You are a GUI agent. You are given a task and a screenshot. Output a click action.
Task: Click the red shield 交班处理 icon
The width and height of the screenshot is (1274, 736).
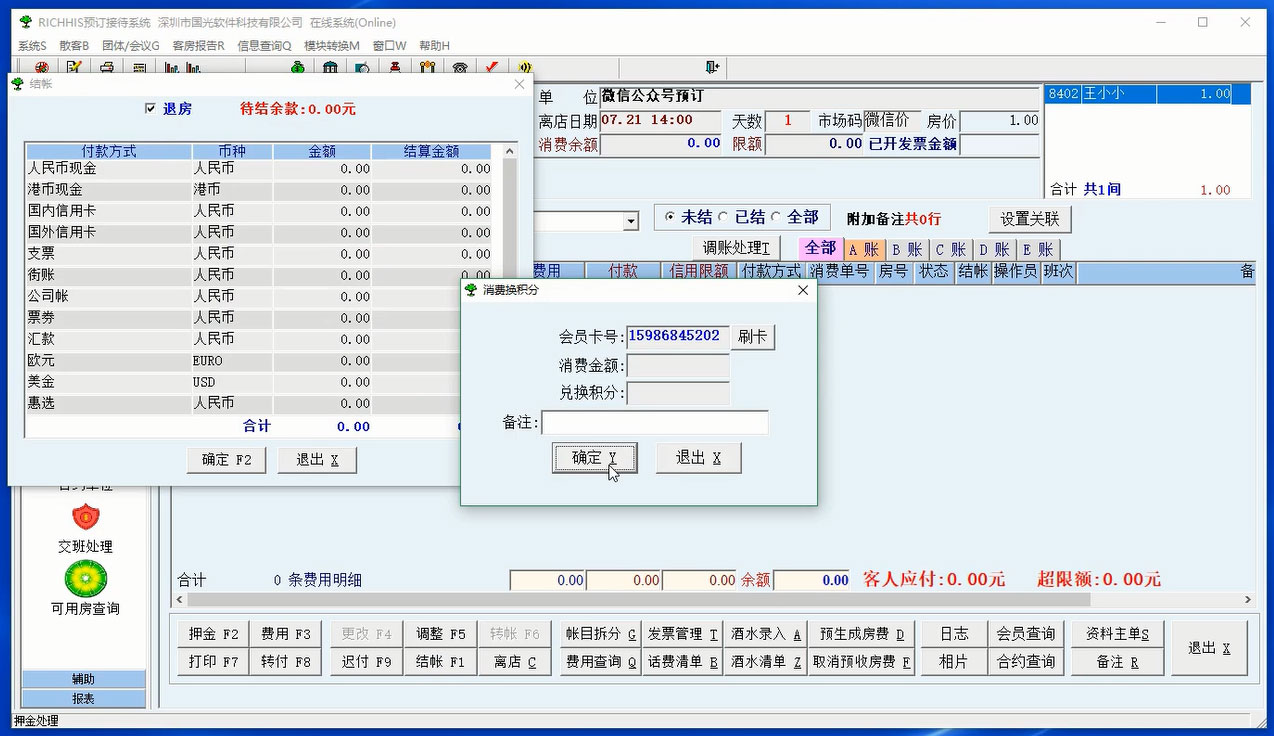point(86,517)
